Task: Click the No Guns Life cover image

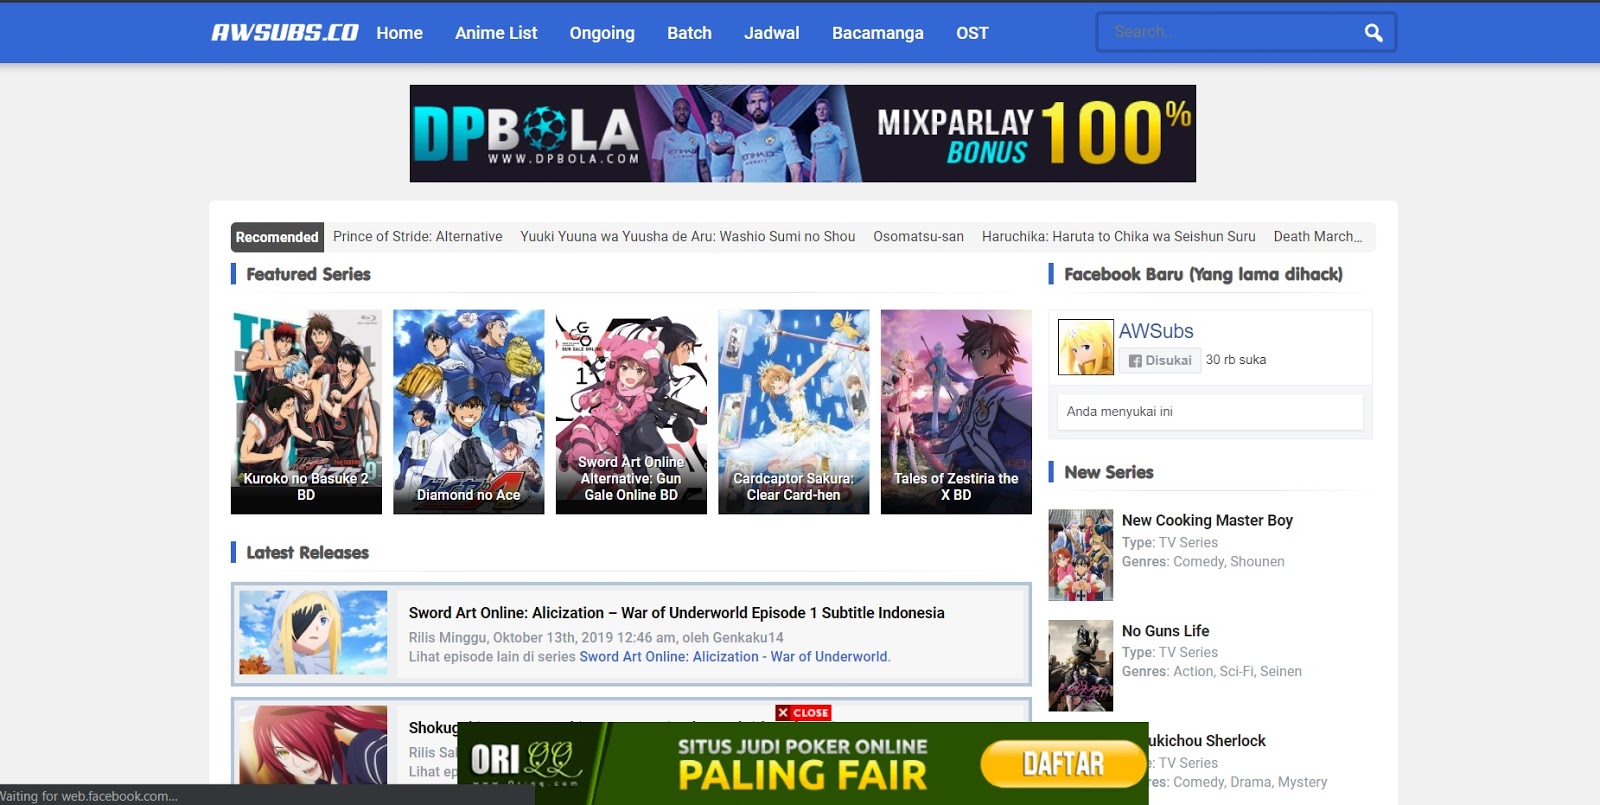Action: tap(1080, 665)
